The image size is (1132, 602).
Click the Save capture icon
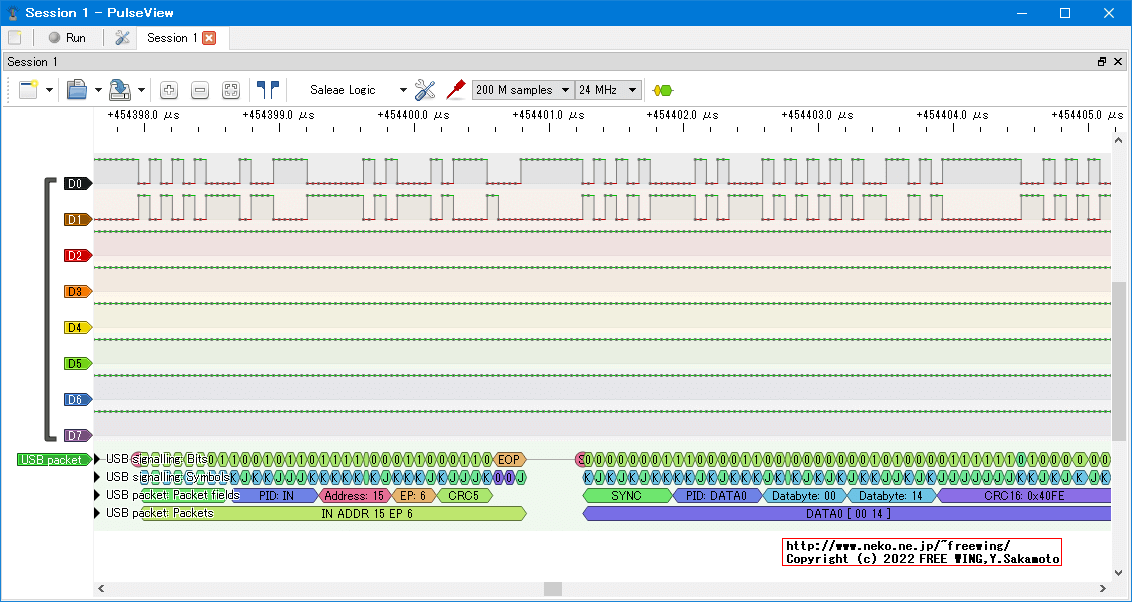[120, 90]
